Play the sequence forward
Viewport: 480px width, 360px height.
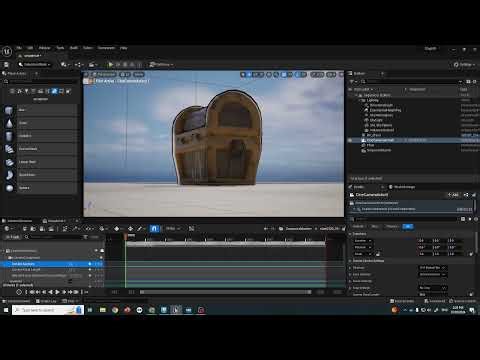(x=57, y=292)
